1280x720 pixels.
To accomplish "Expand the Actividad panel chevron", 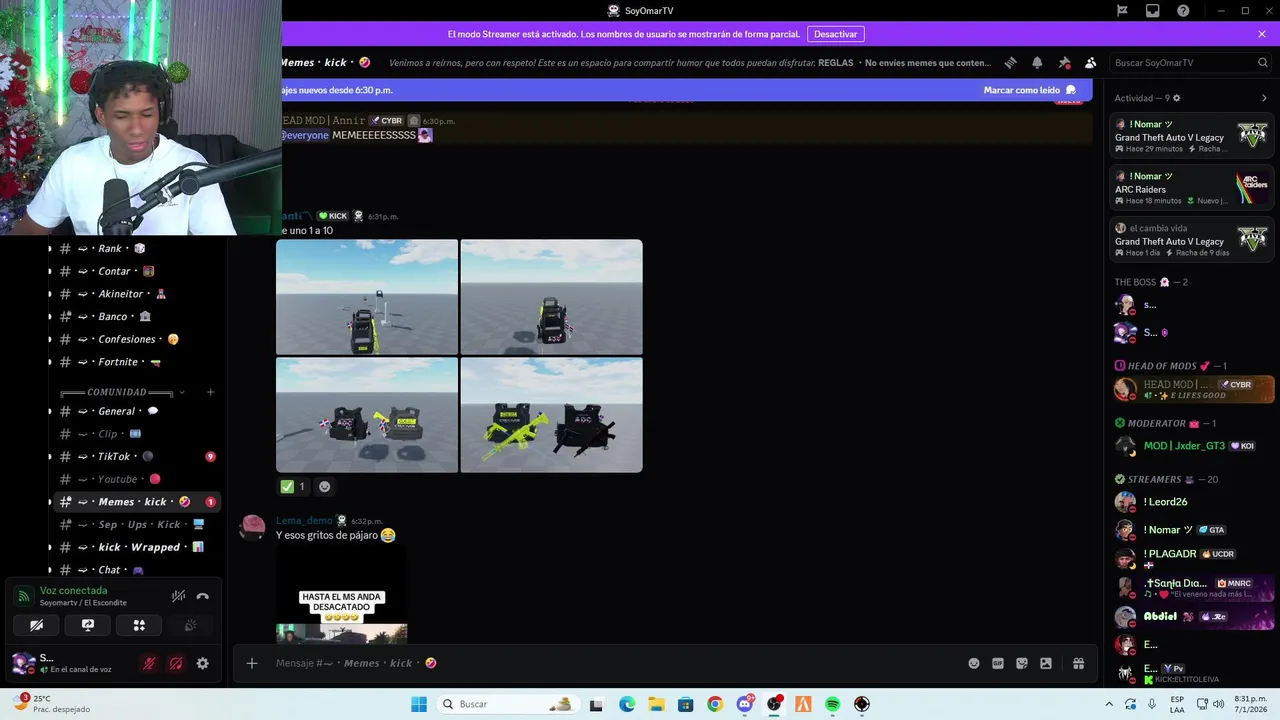I will pyautogui.click(x=1264, y=98).
